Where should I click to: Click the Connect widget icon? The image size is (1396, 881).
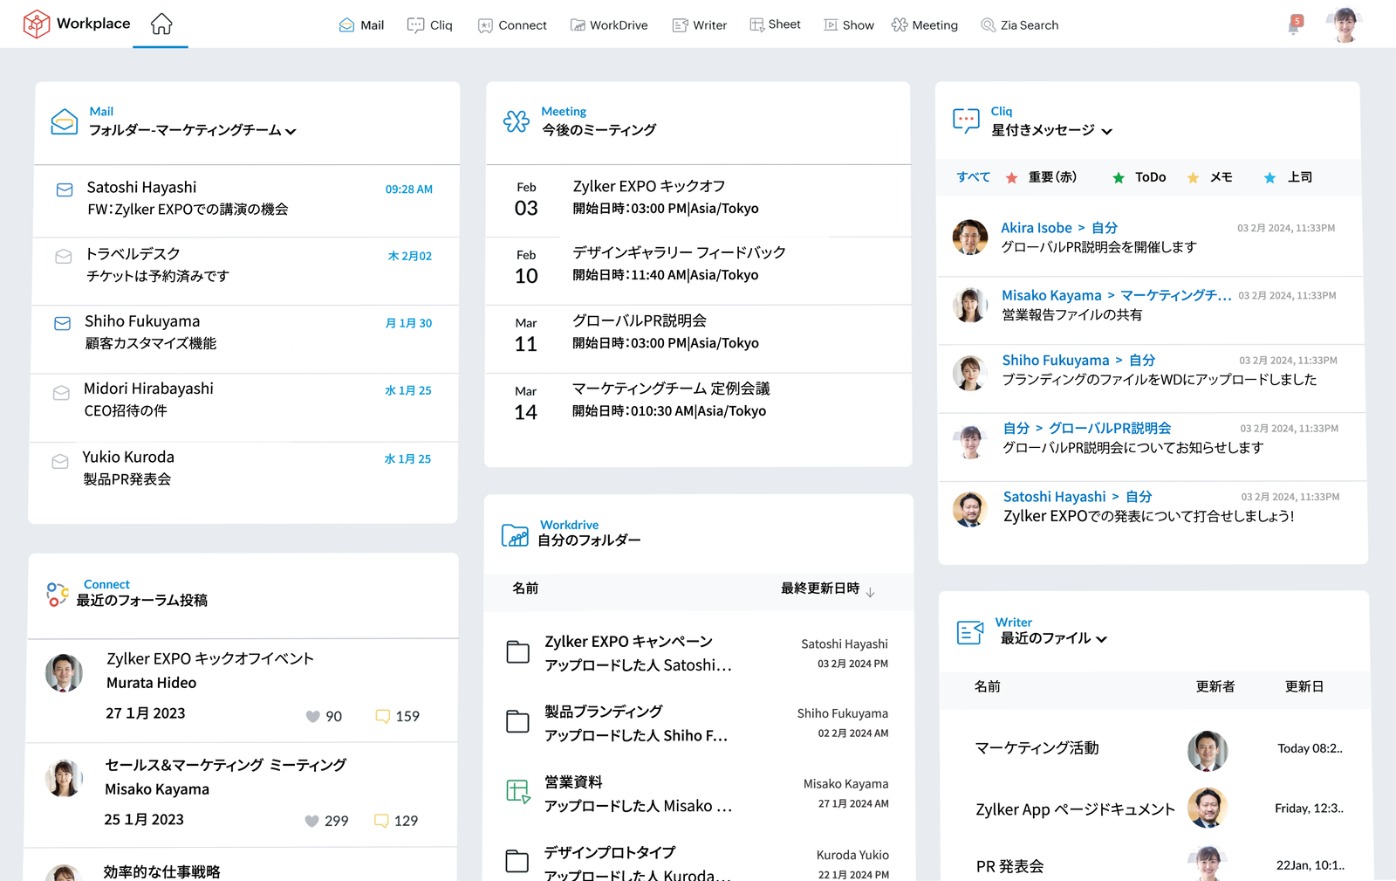click(57, 594)
